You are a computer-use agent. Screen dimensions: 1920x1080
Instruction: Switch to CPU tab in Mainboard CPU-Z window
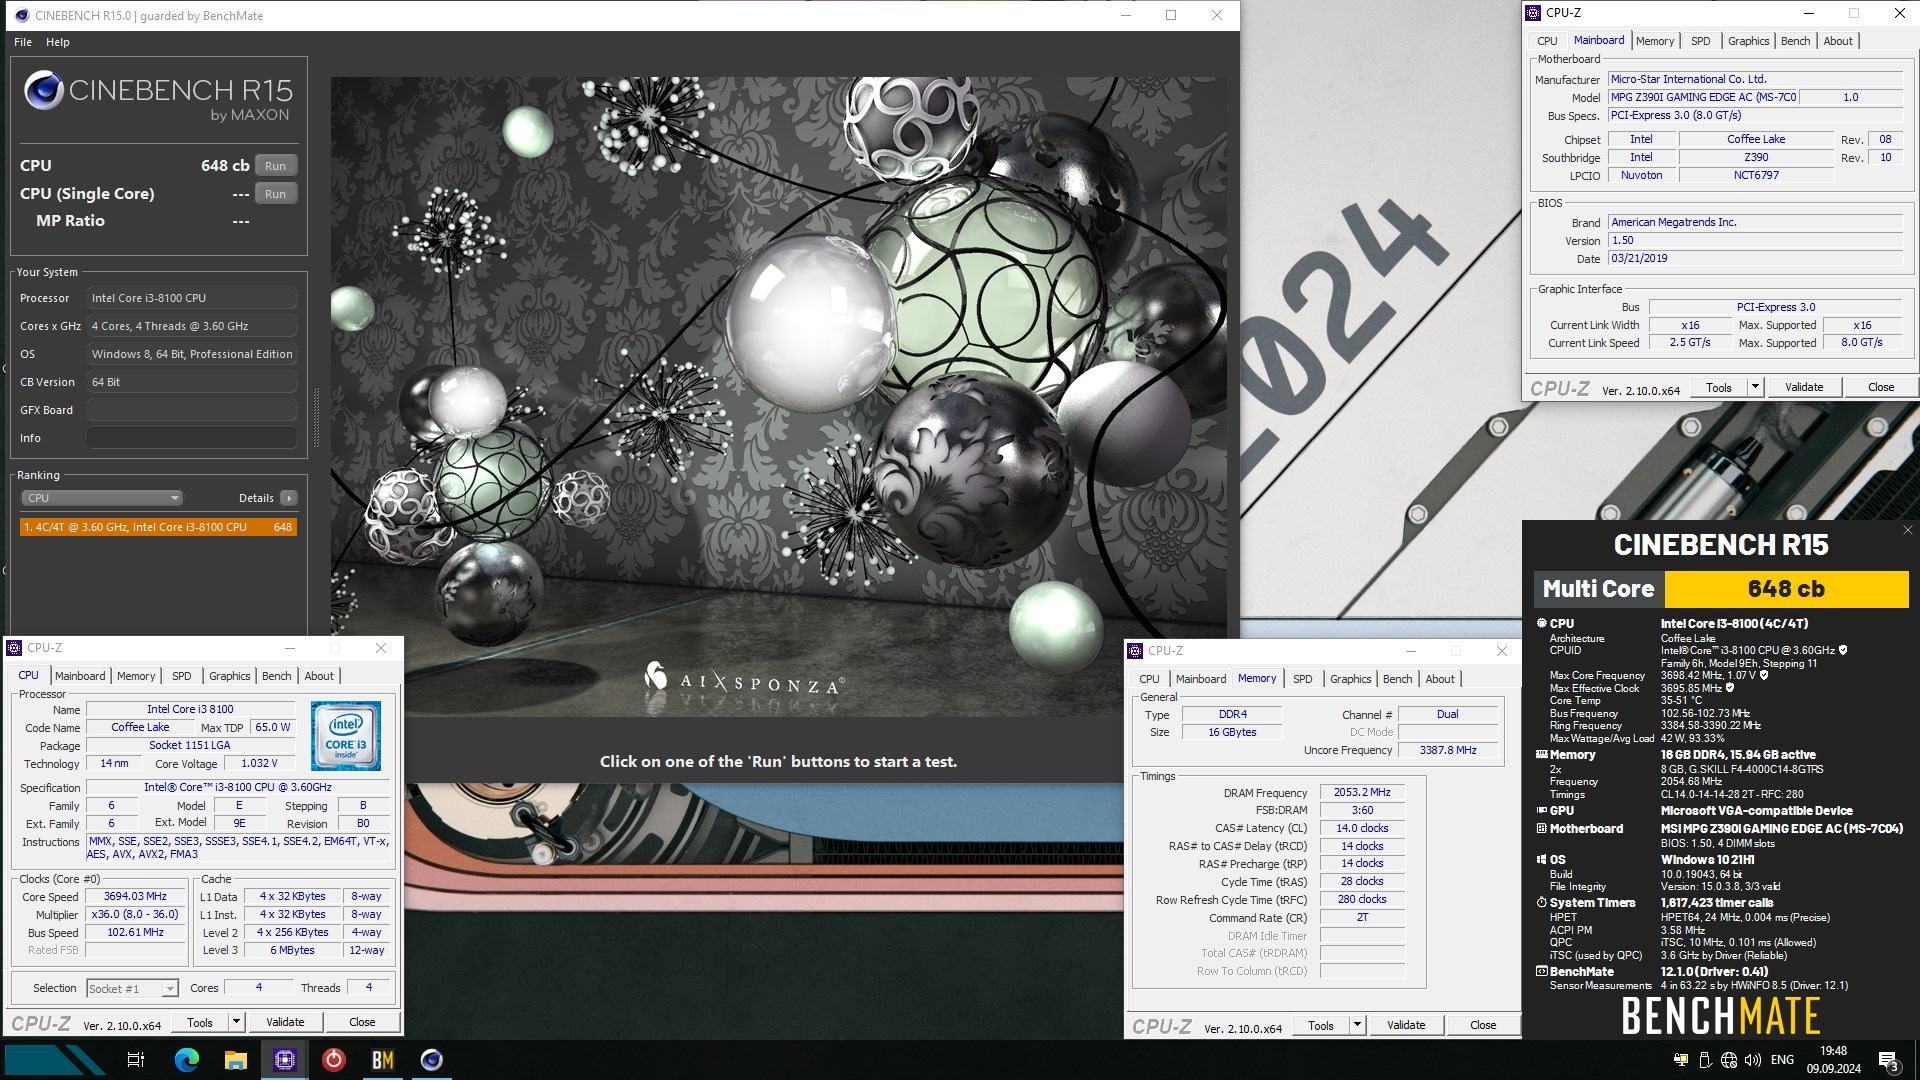tap(1547, 41)
